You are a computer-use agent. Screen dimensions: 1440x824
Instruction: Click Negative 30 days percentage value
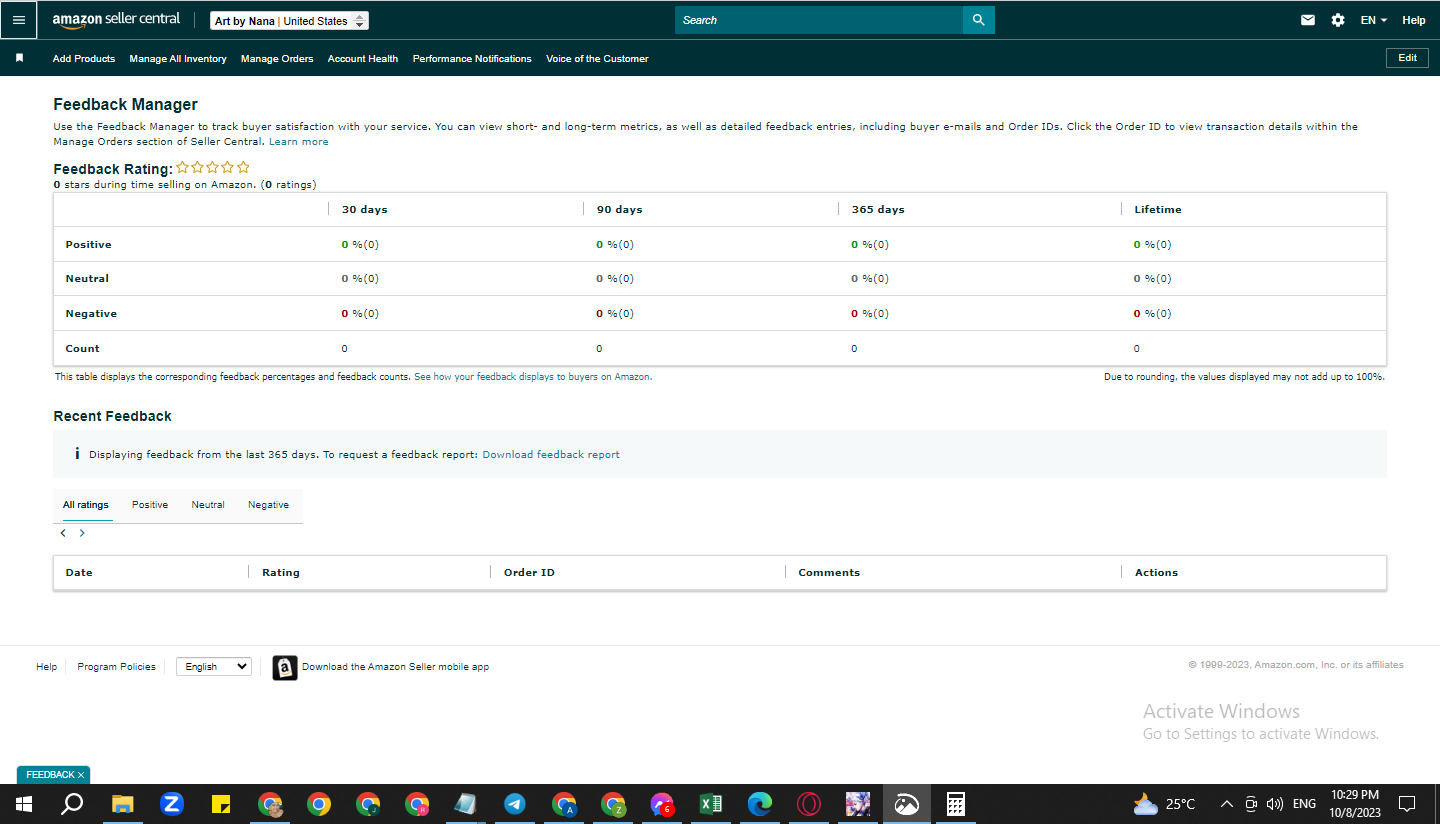point(360,314)
